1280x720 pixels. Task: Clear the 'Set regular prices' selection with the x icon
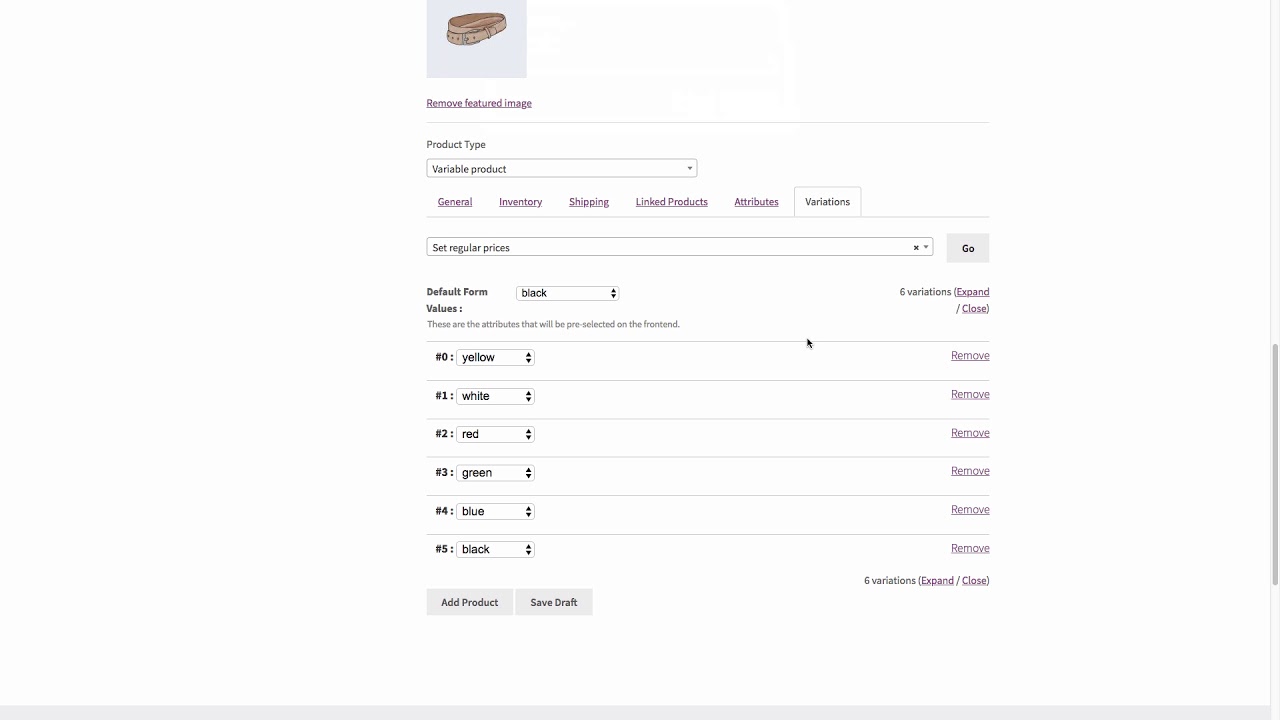(x=915, y=248)
